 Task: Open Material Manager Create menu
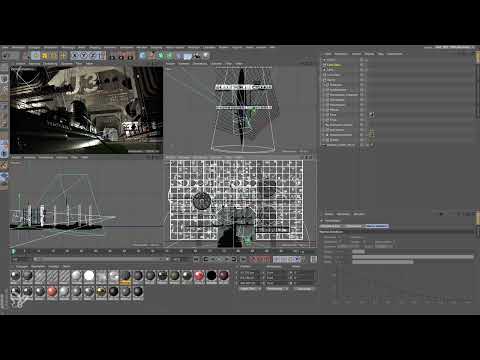tap(22, 267)
